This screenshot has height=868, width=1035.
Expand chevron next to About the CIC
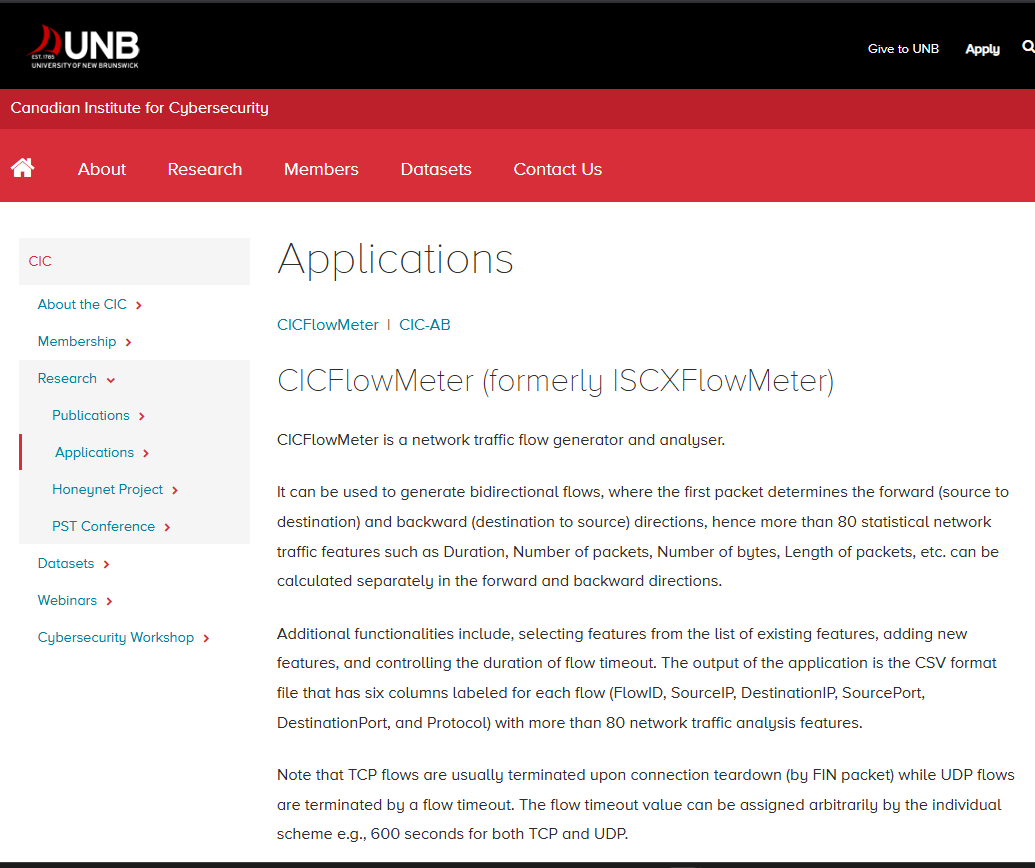click(x=139, y=306)
